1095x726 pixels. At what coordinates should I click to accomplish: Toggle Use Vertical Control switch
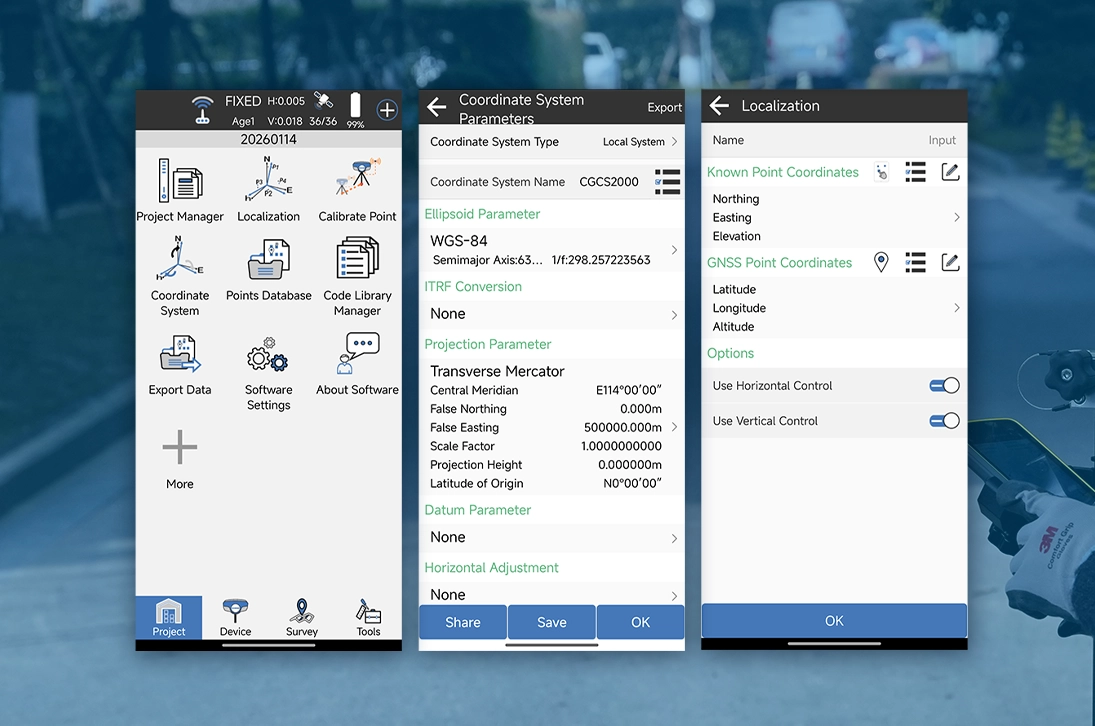click(x=944, y=421)
